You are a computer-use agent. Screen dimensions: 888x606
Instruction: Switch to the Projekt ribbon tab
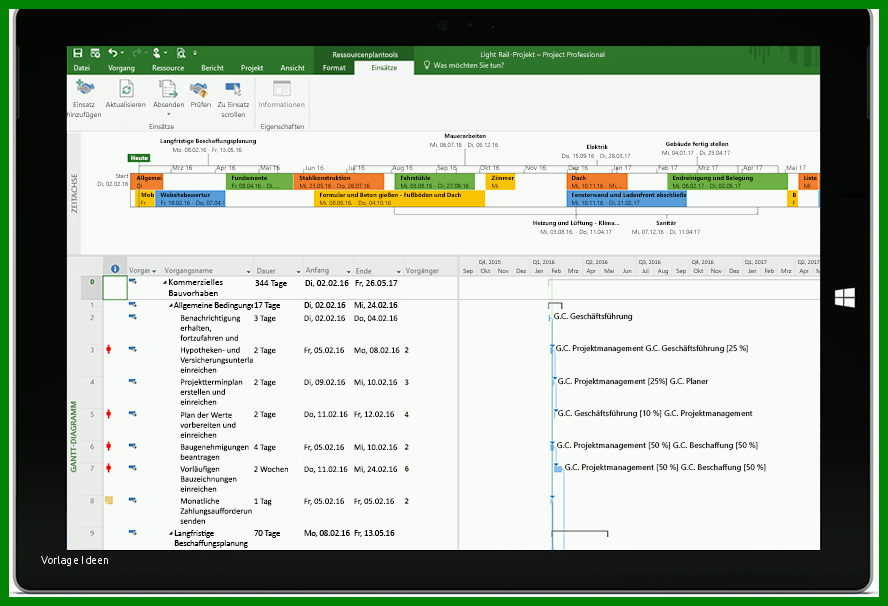tap(252, 68)
